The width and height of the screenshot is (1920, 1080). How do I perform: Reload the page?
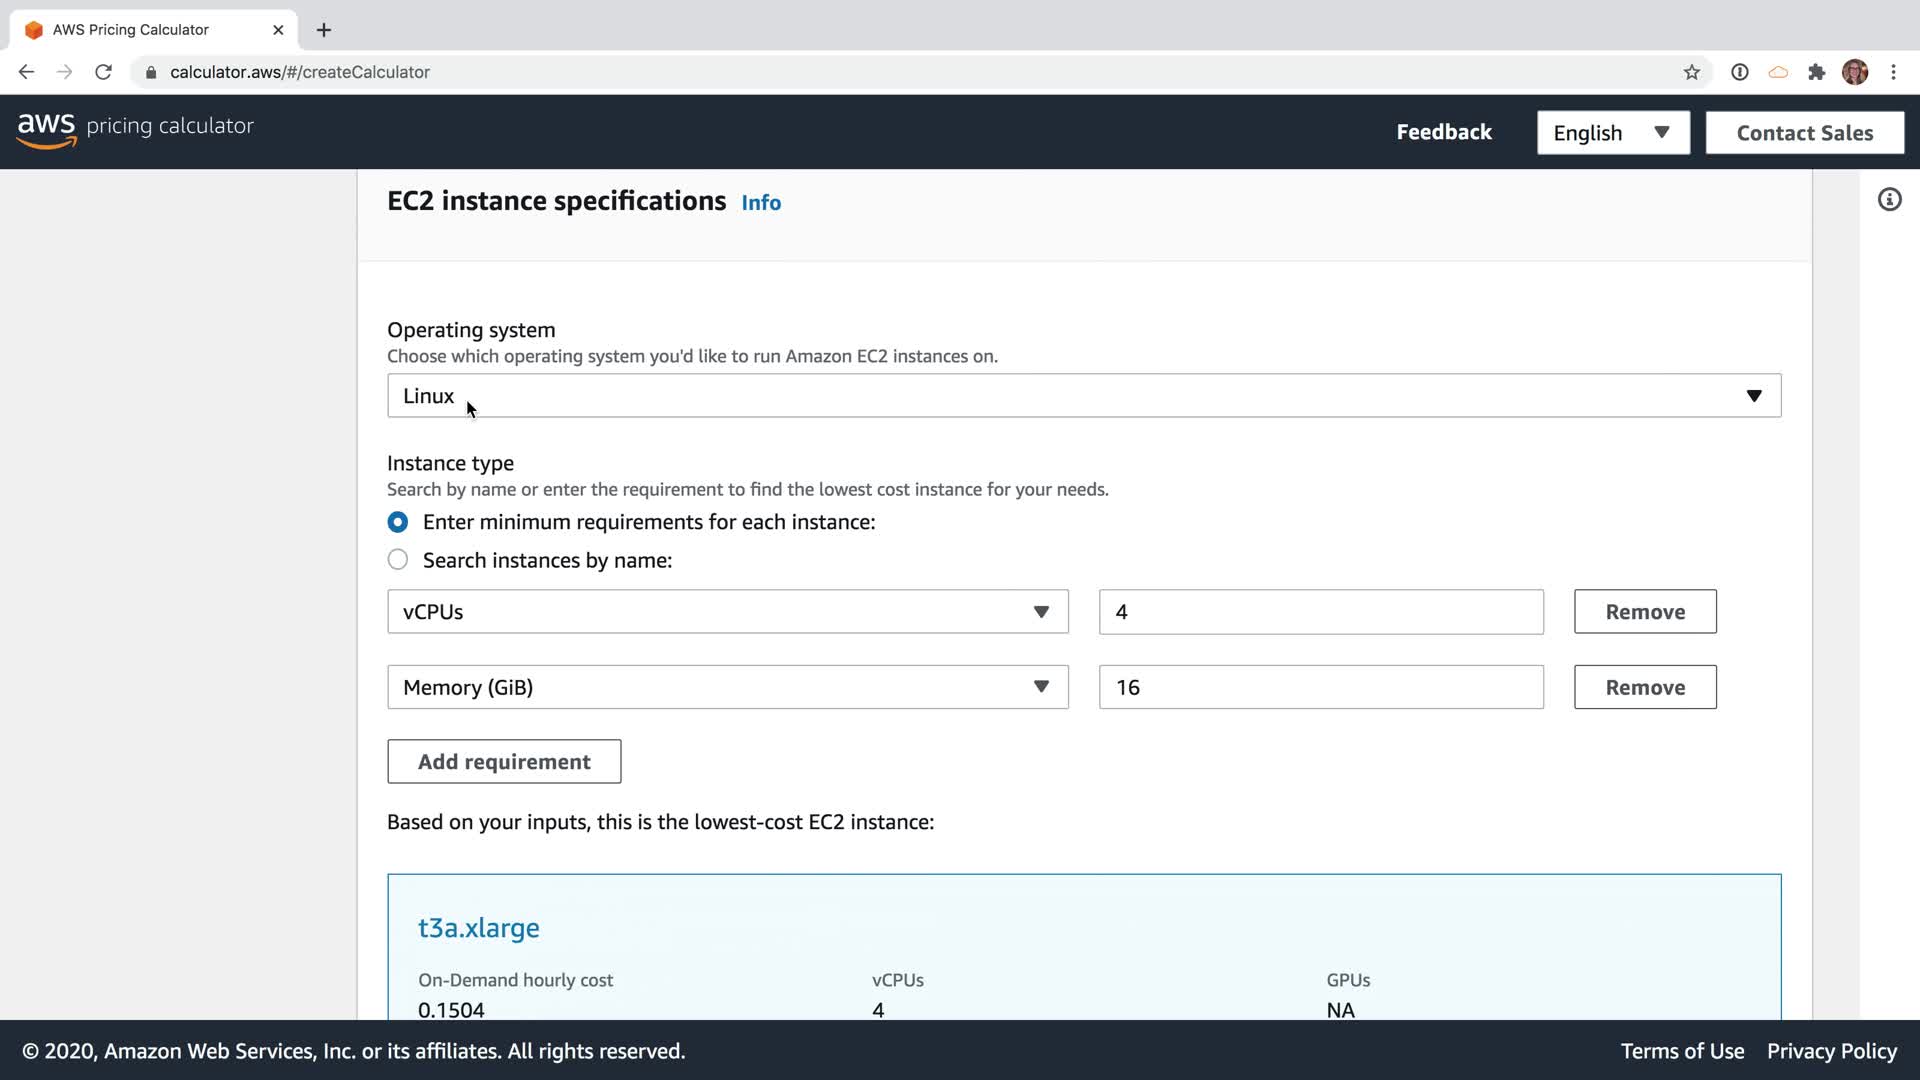pyautogui.click(x=103, y=72)
